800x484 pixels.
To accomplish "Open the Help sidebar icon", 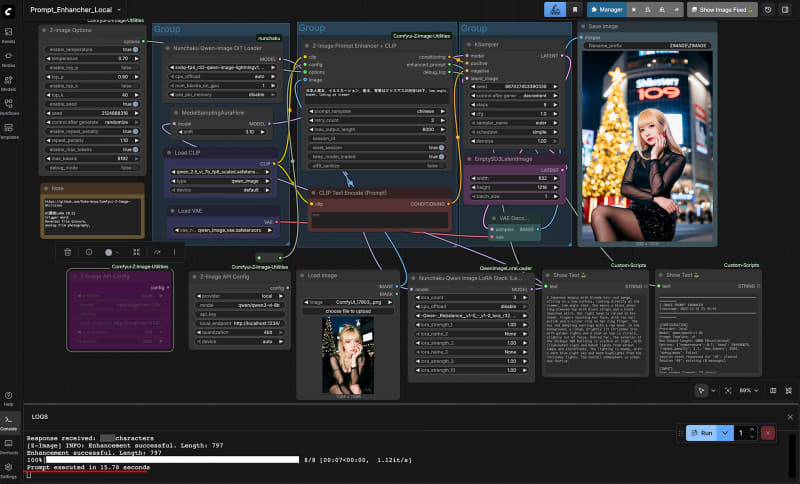I will click(x=9, y=398).
